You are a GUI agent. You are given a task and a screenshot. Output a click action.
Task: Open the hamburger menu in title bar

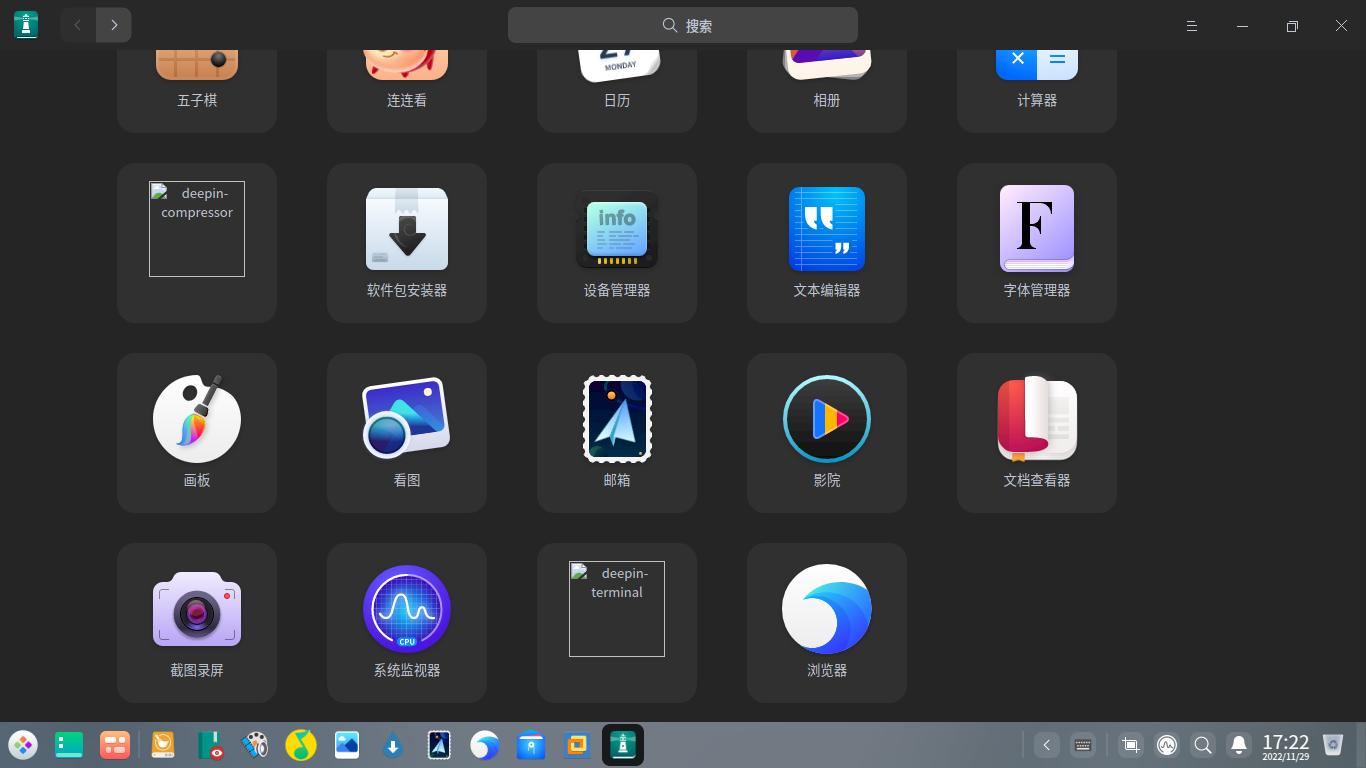coord(1192,26)
